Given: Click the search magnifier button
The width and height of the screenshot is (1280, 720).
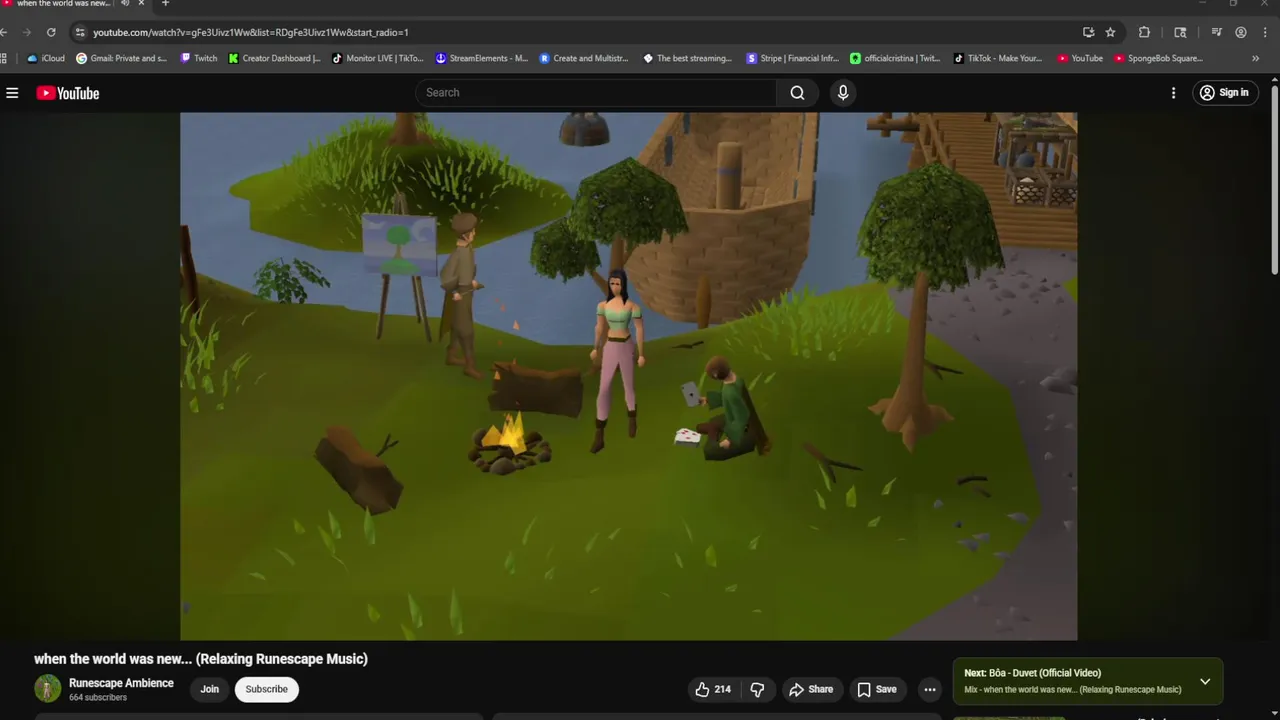Looking at the screenshot, I should pyautogui.click(x=797, y=93).
